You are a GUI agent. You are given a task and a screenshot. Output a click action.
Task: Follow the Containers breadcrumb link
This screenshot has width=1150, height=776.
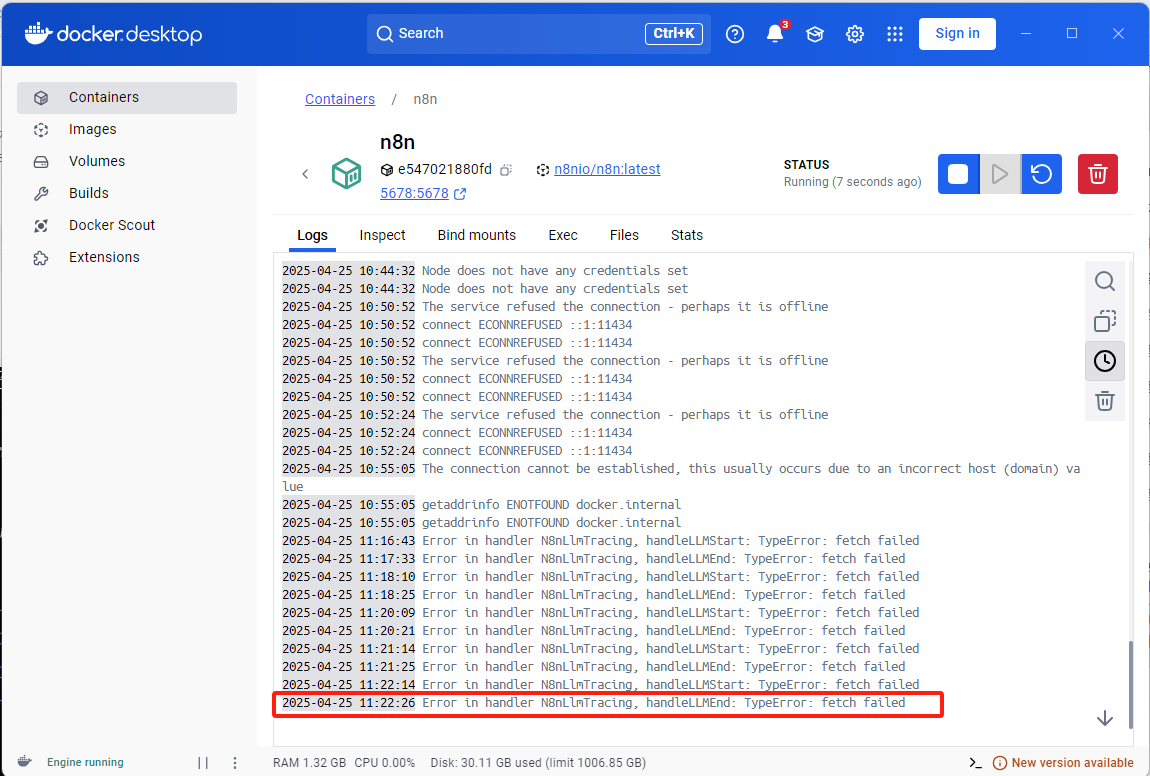pyautogui.click(x=340, y=99)
